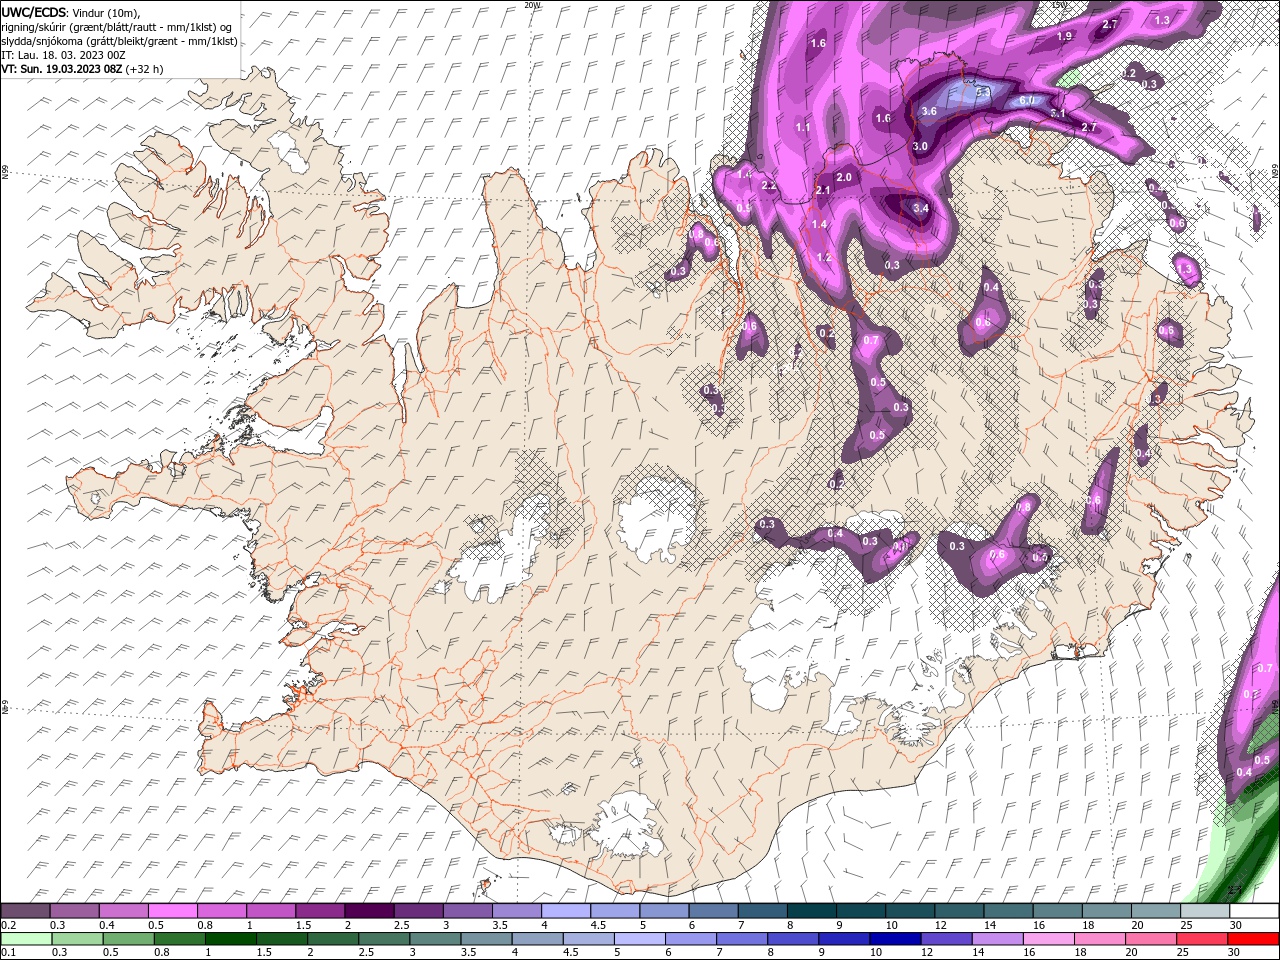The width and height of the screenshot is (1280, 960).
Task: Click the 1.9 precipitation value on the map
Action: [1064, 36]
